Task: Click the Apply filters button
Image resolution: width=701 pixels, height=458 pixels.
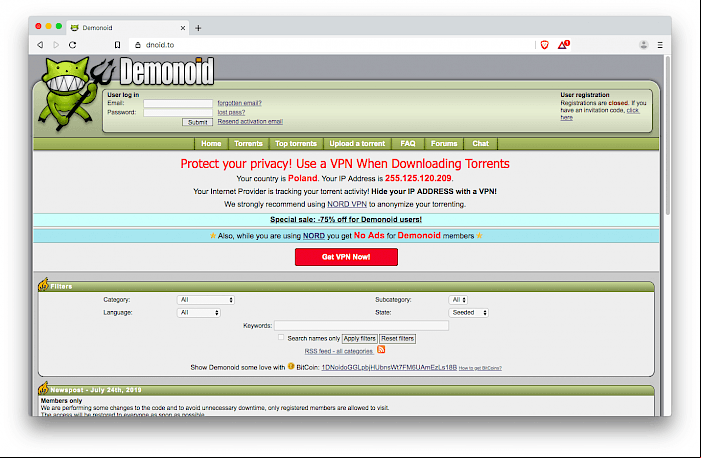Action: point(359,339)
